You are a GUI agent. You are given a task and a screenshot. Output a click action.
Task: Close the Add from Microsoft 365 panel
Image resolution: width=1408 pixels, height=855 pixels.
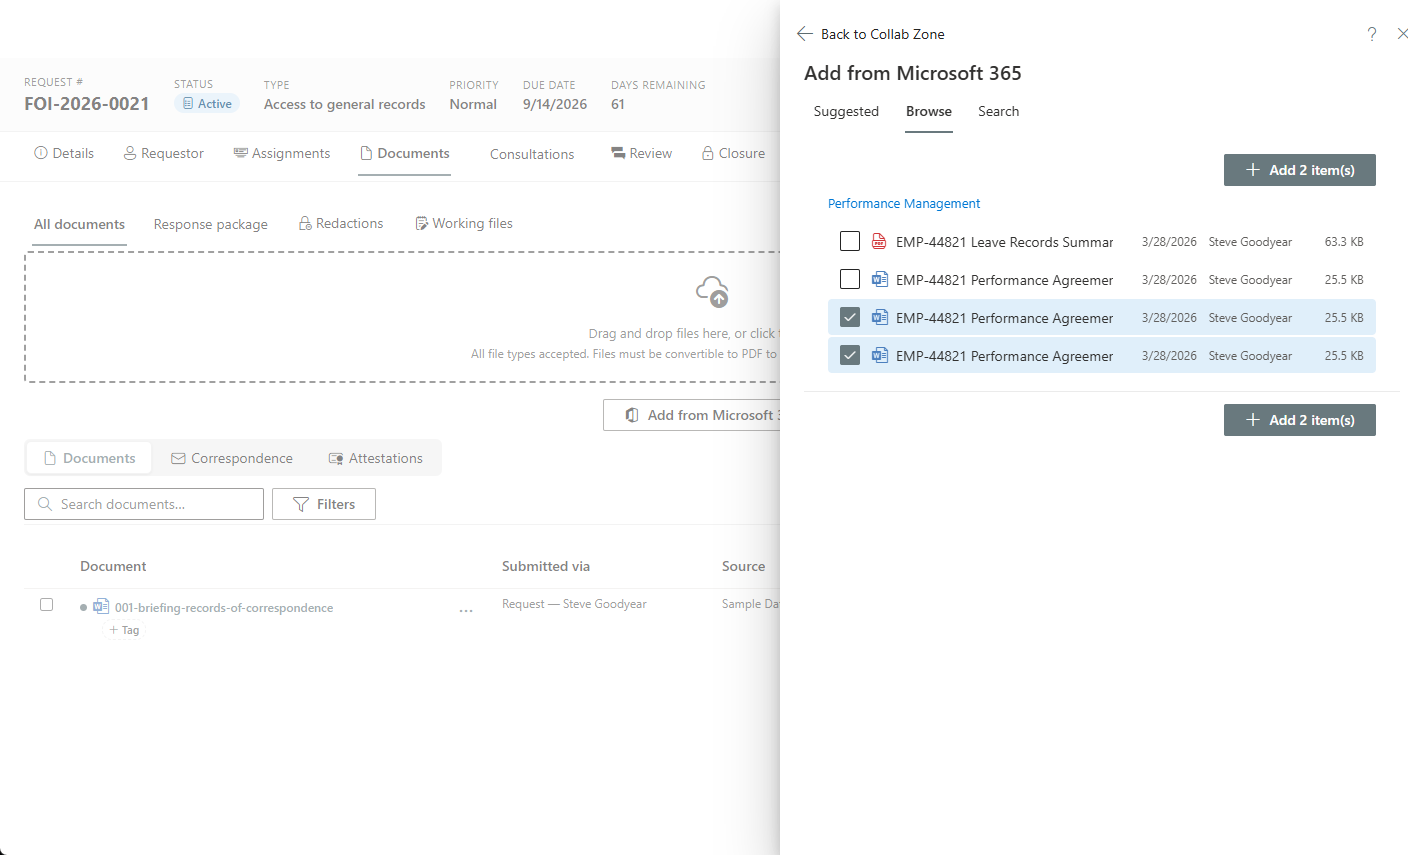tap(1402, 34)
